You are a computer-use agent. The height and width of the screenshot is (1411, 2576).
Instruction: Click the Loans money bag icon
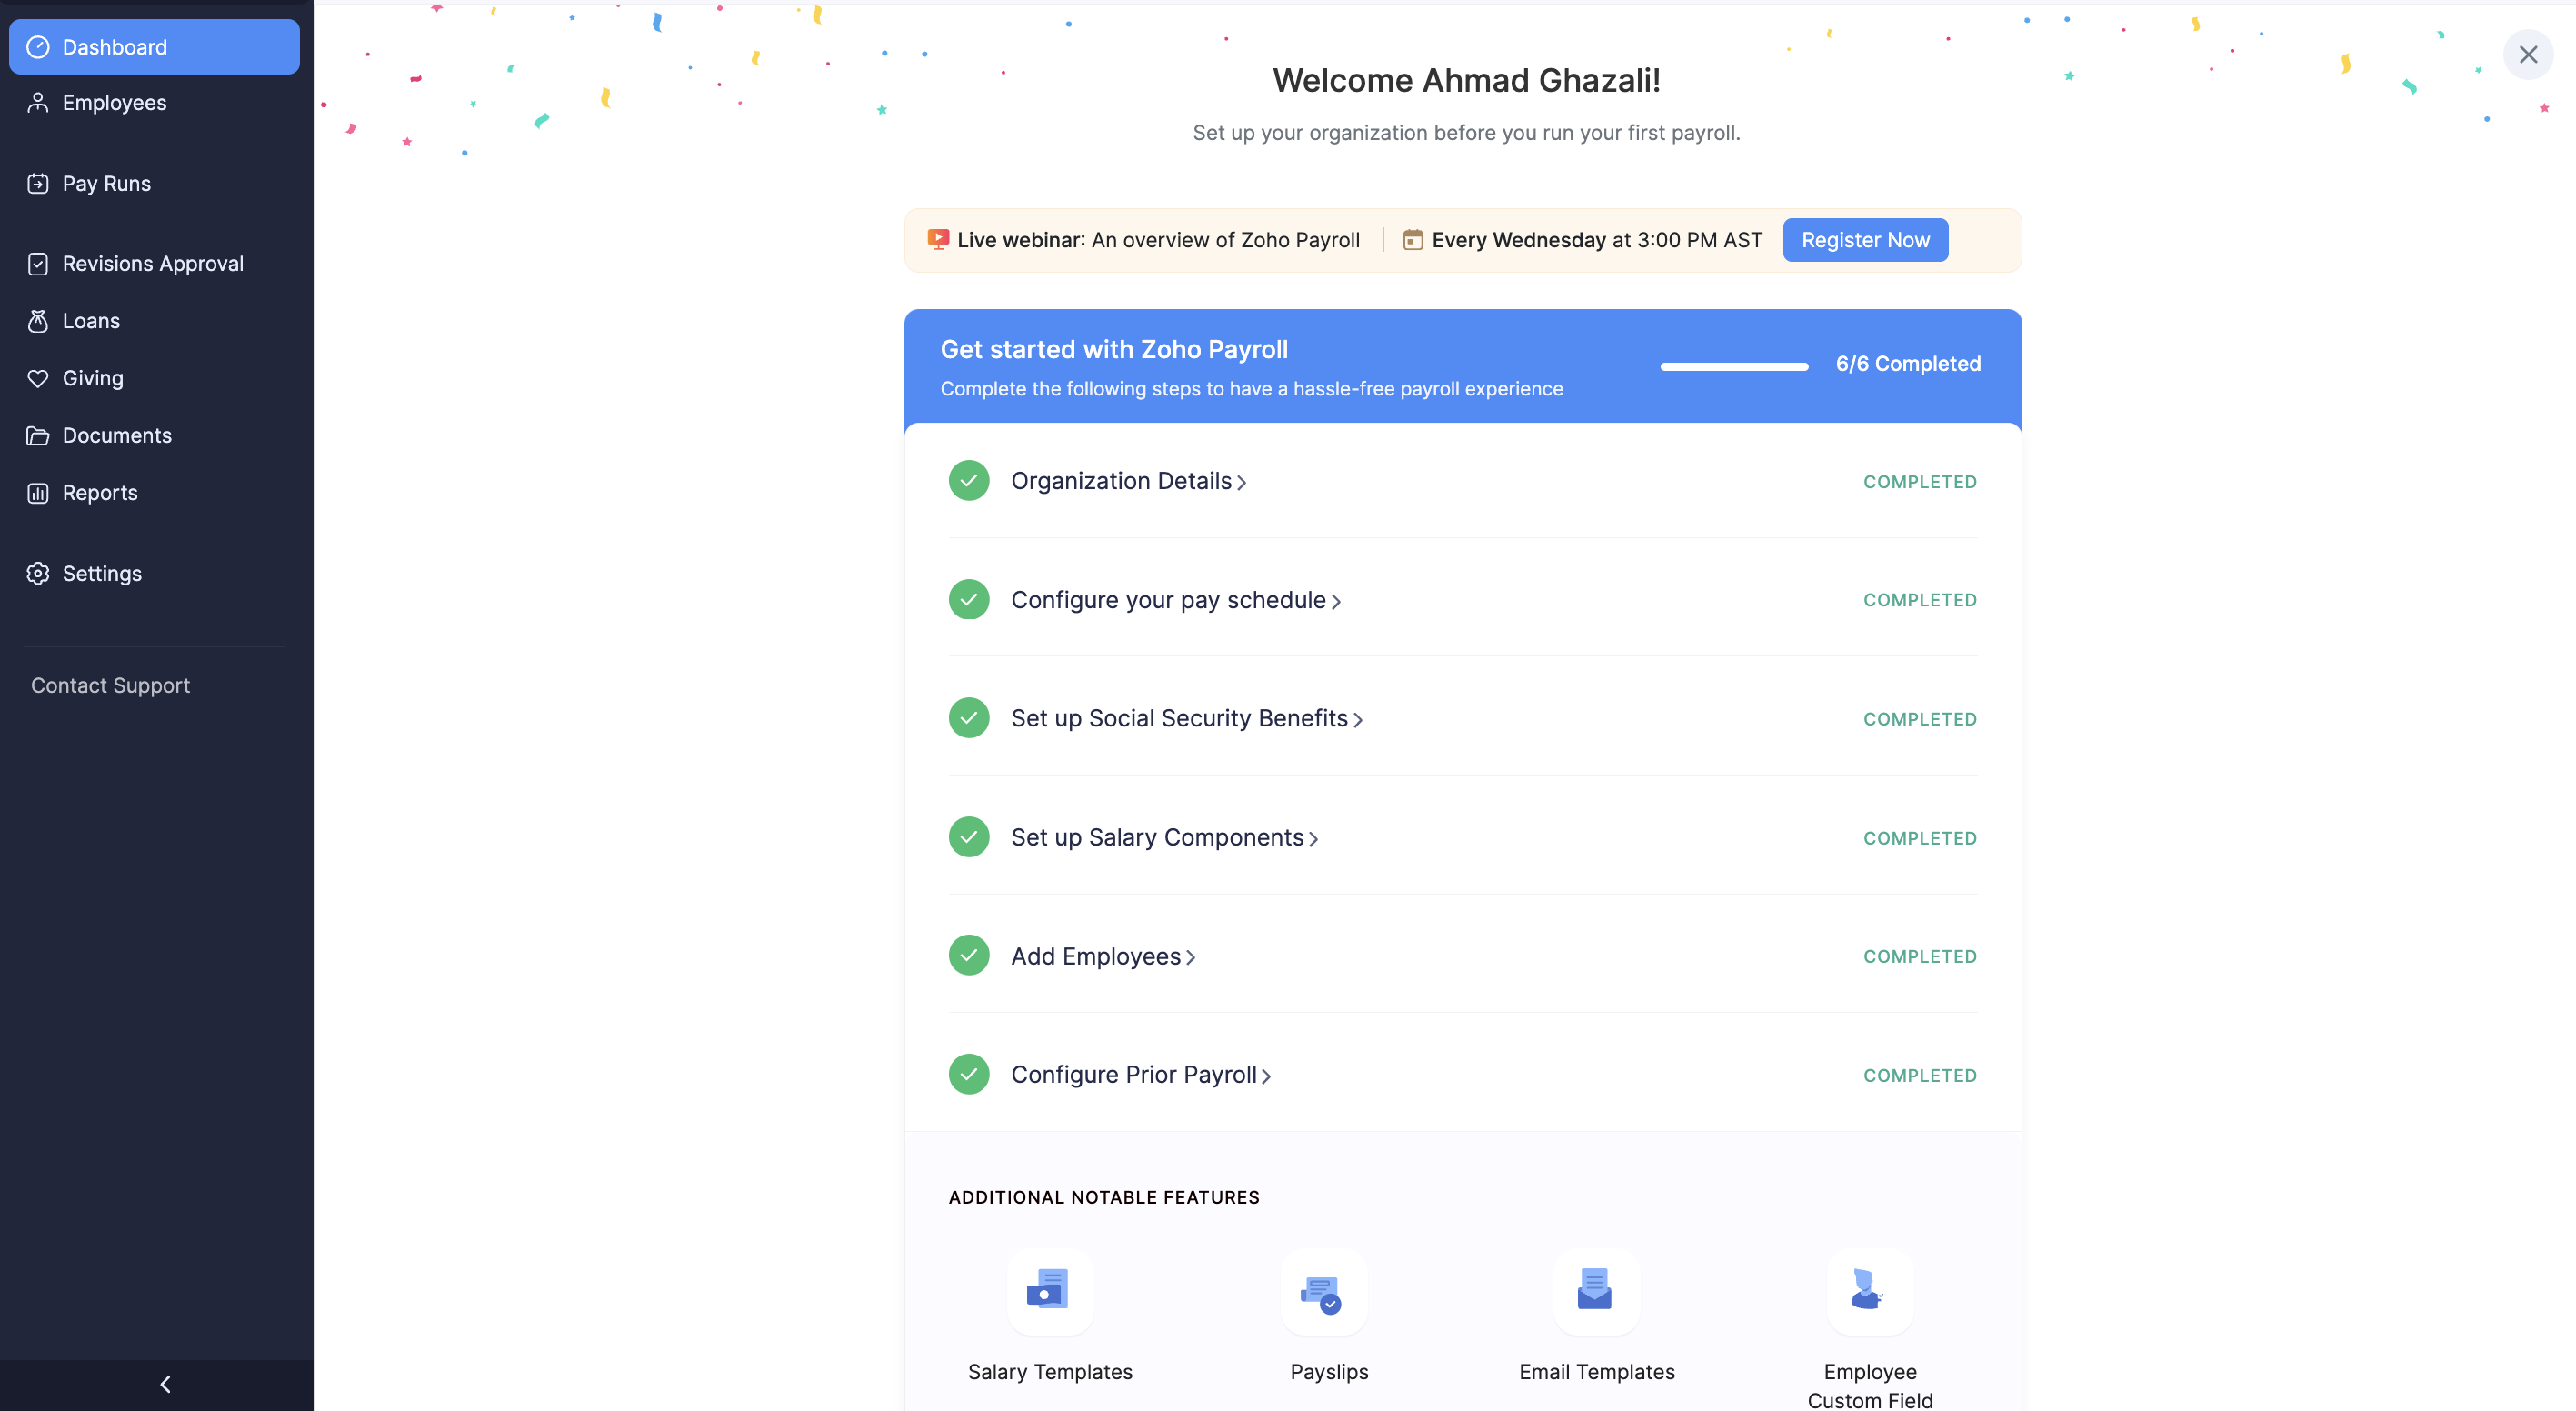[38, 321]
